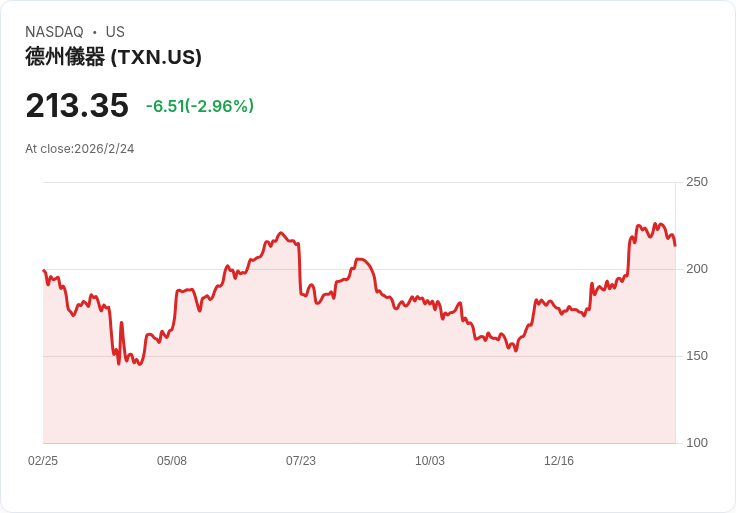The height and width of the screenshot is (513, 736).
Task: Click the NASDAQ exchange label
Action: 54,32
